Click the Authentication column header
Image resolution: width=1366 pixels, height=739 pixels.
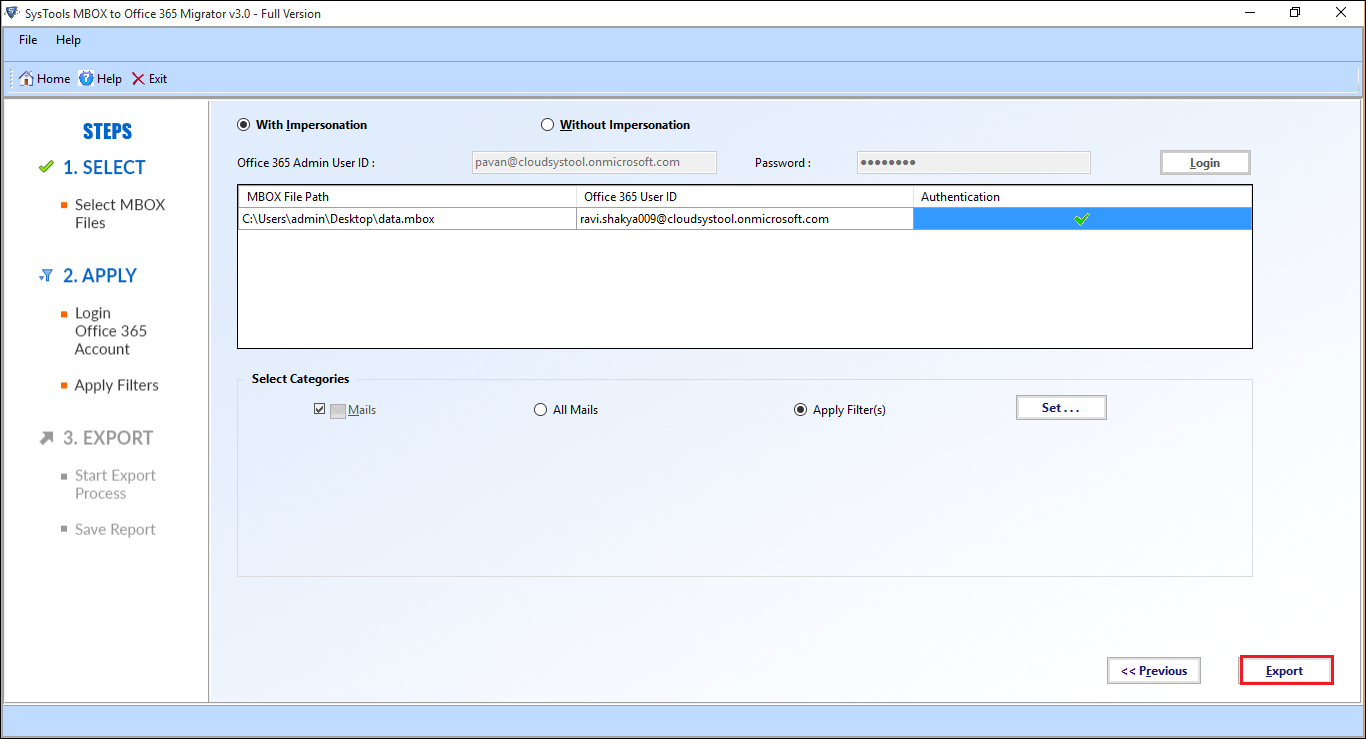[1082, 197]
